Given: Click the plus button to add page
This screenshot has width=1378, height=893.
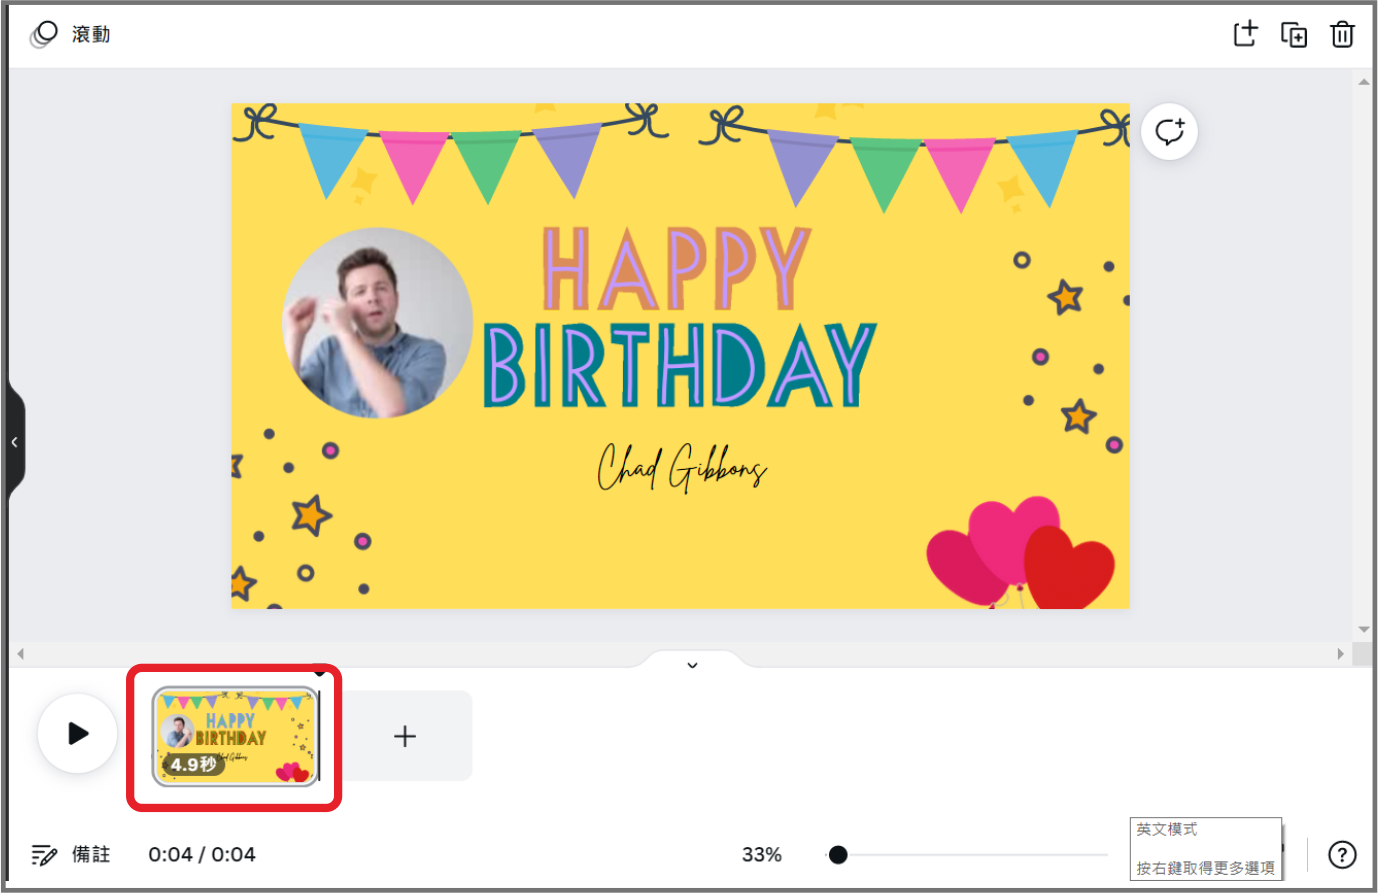Looking at the screenshot, I should coord(405,737).
